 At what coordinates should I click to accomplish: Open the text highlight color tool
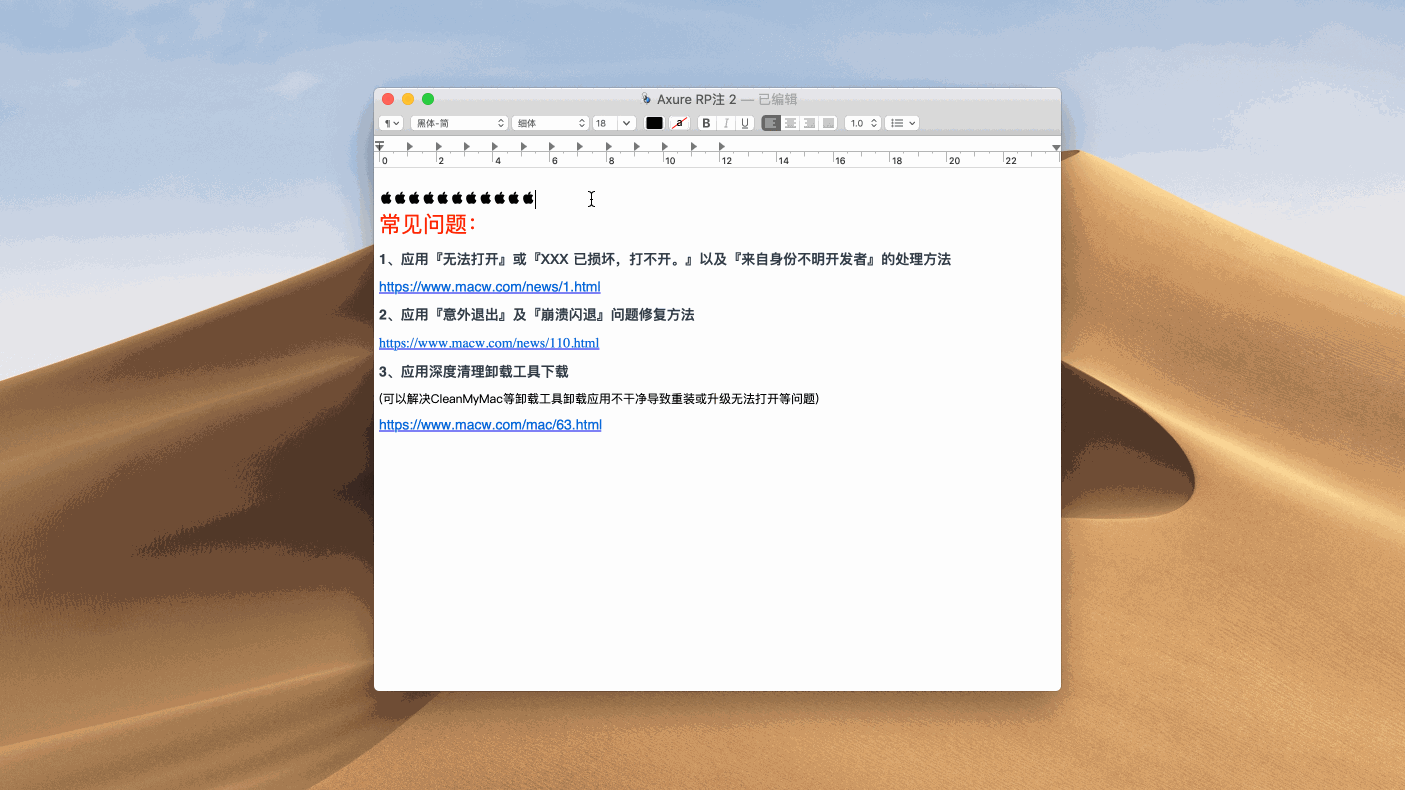[680, 123]
